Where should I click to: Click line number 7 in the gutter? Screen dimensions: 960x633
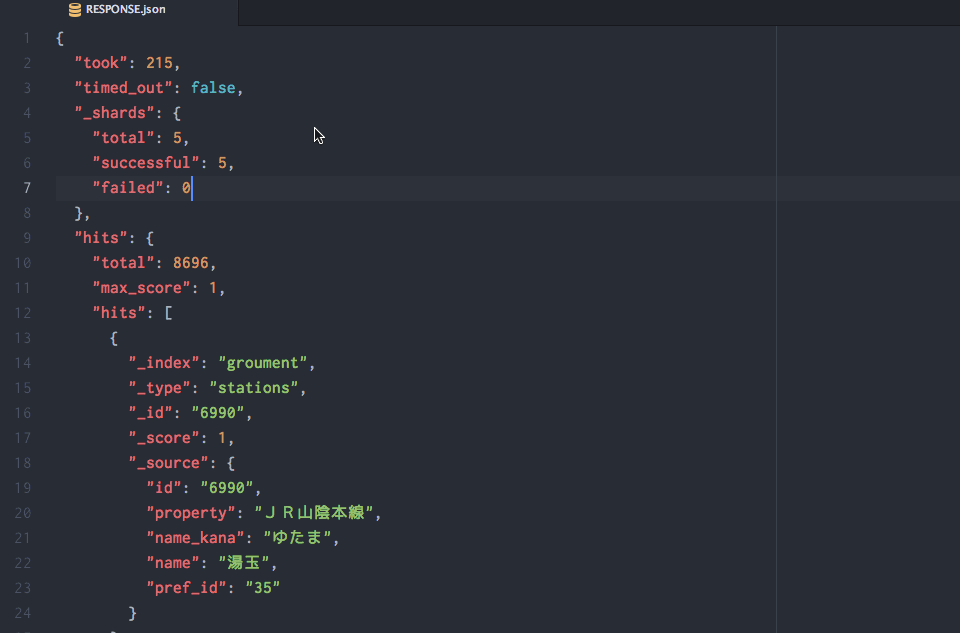coord(26,187)
